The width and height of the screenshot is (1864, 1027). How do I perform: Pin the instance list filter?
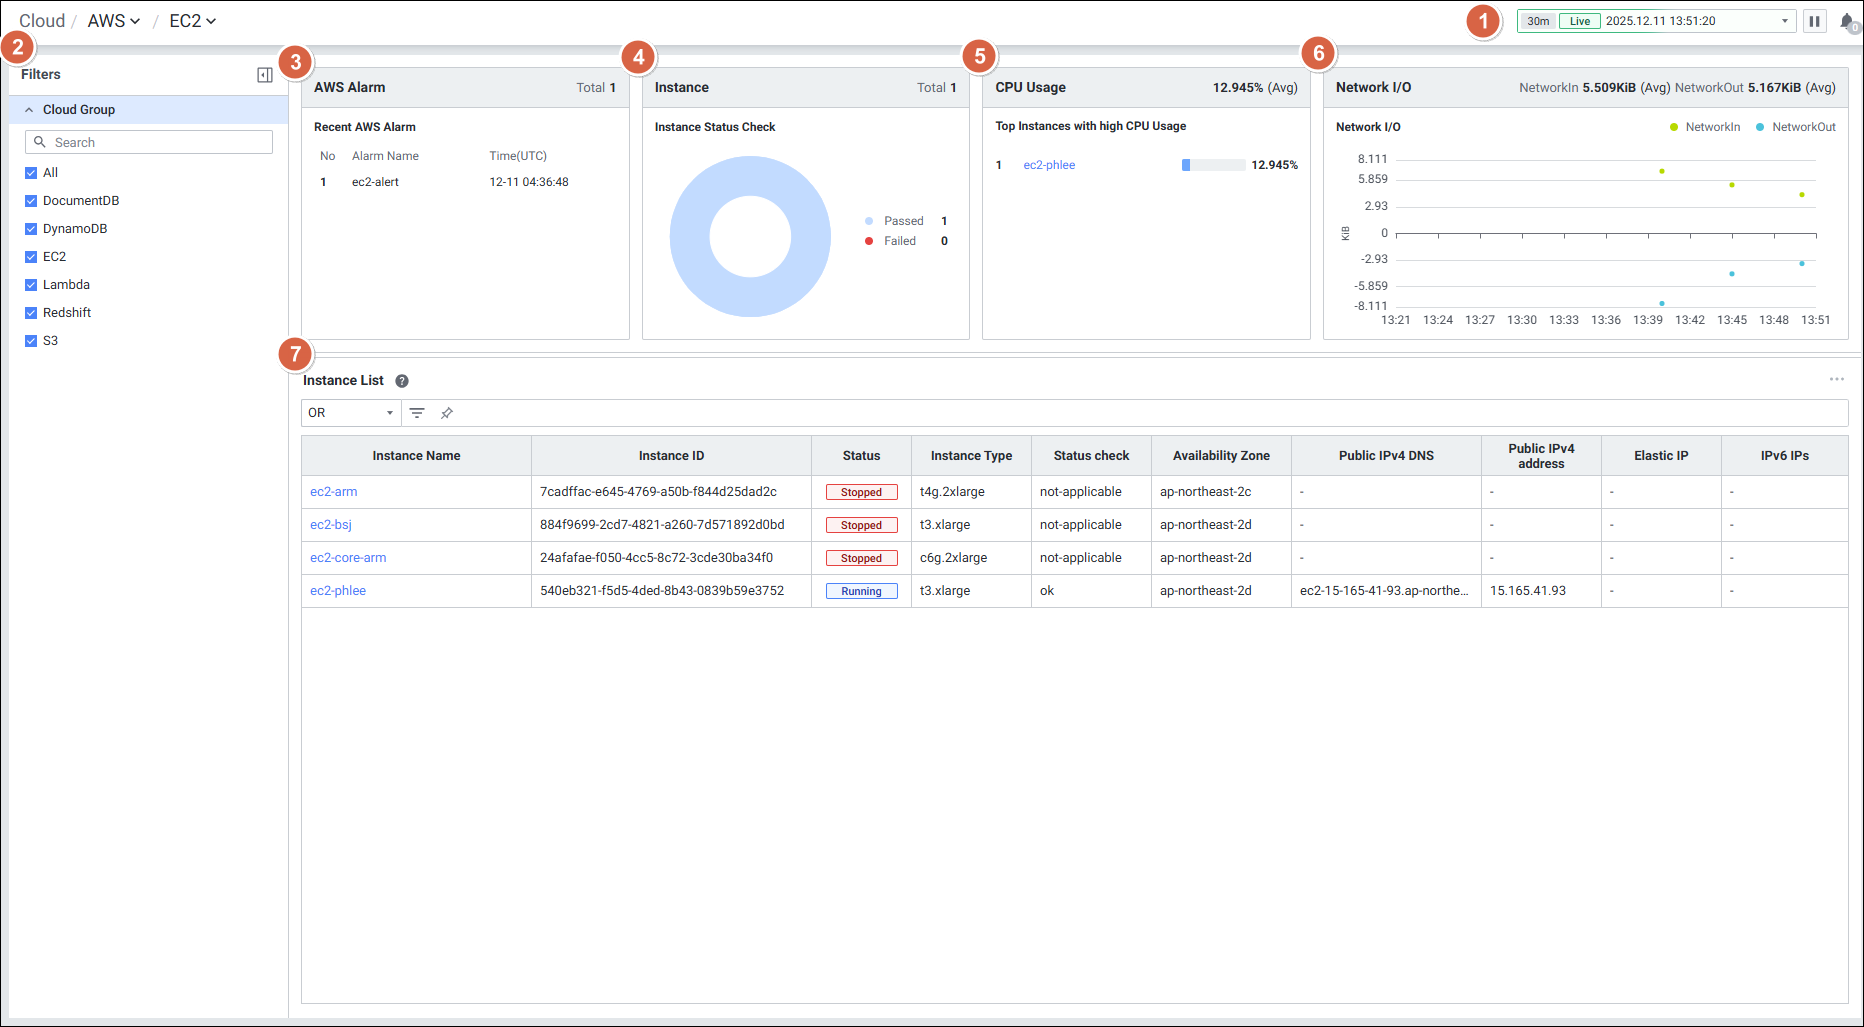[447, 413]
